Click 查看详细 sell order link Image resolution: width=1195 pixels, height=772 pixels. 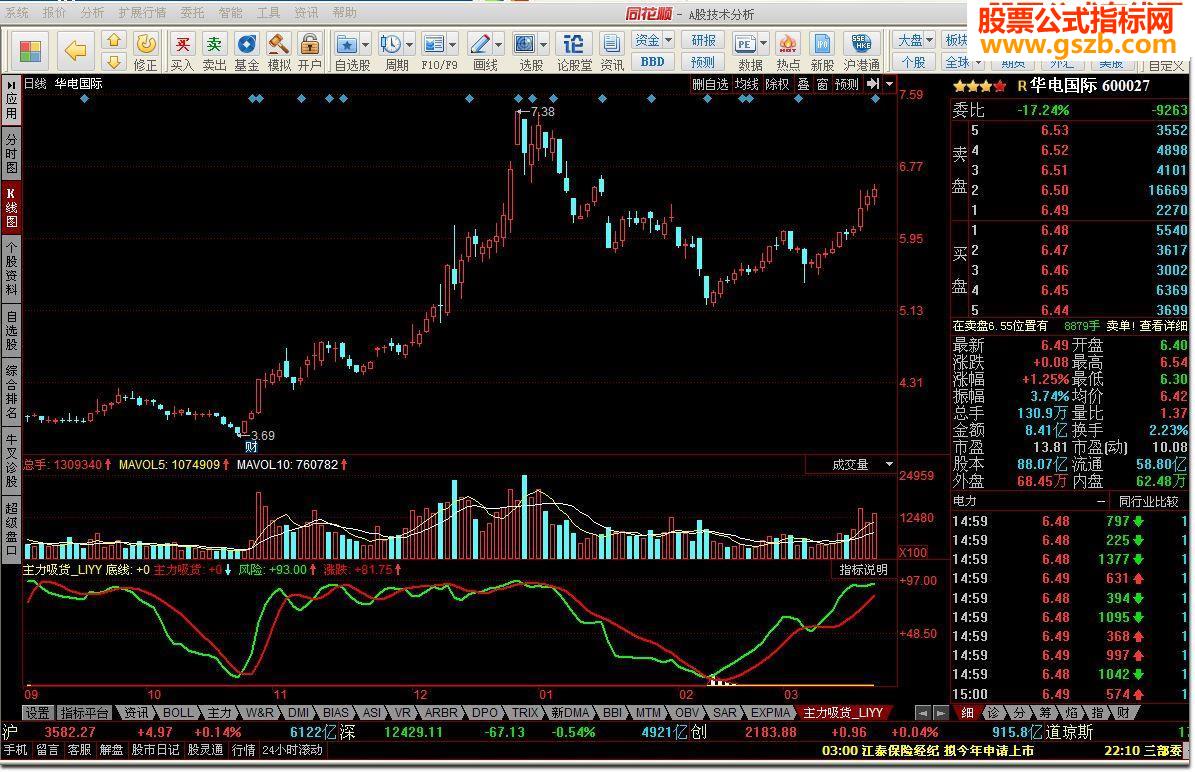(1164, 326)
